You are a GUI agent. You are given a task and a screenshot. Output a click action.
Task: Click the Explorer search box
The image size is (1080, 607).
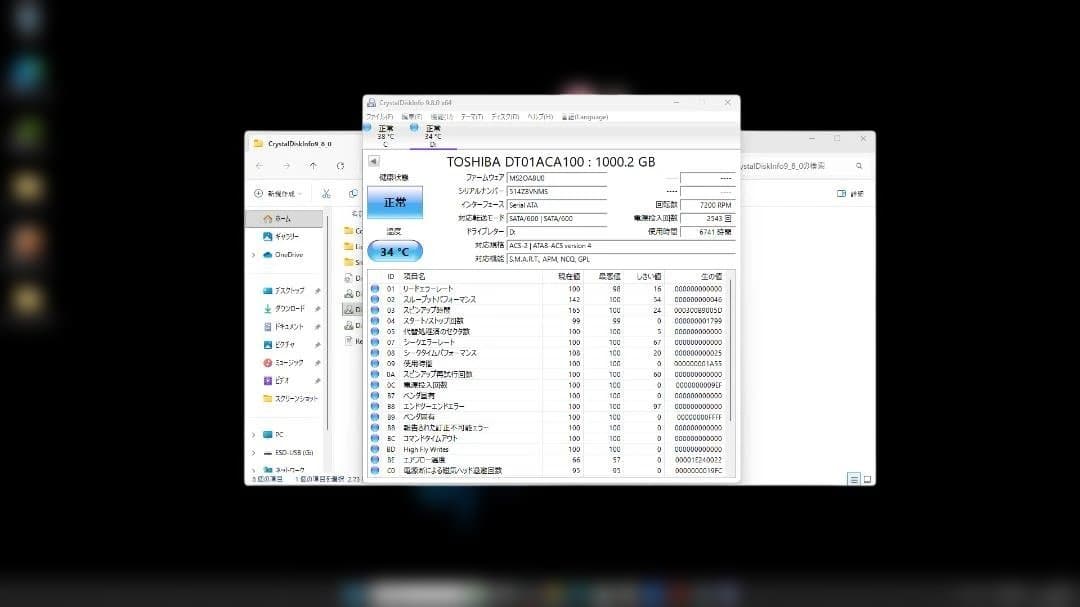(803, 166)
